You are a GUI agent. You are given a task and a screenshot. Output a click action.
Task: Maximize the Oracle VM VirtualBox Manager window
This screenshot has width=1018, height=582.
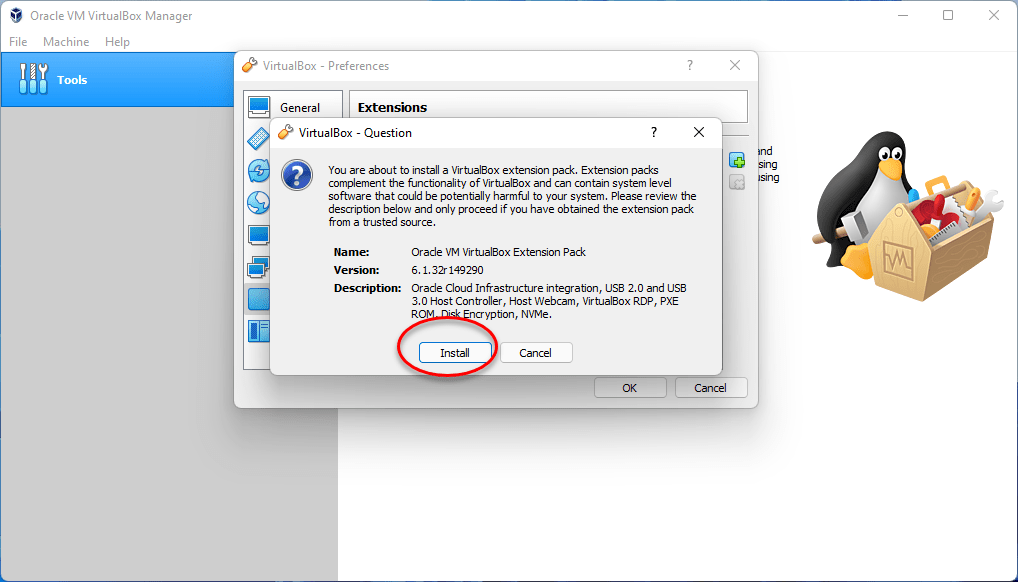pyautogui.click(x=948, y=16)
